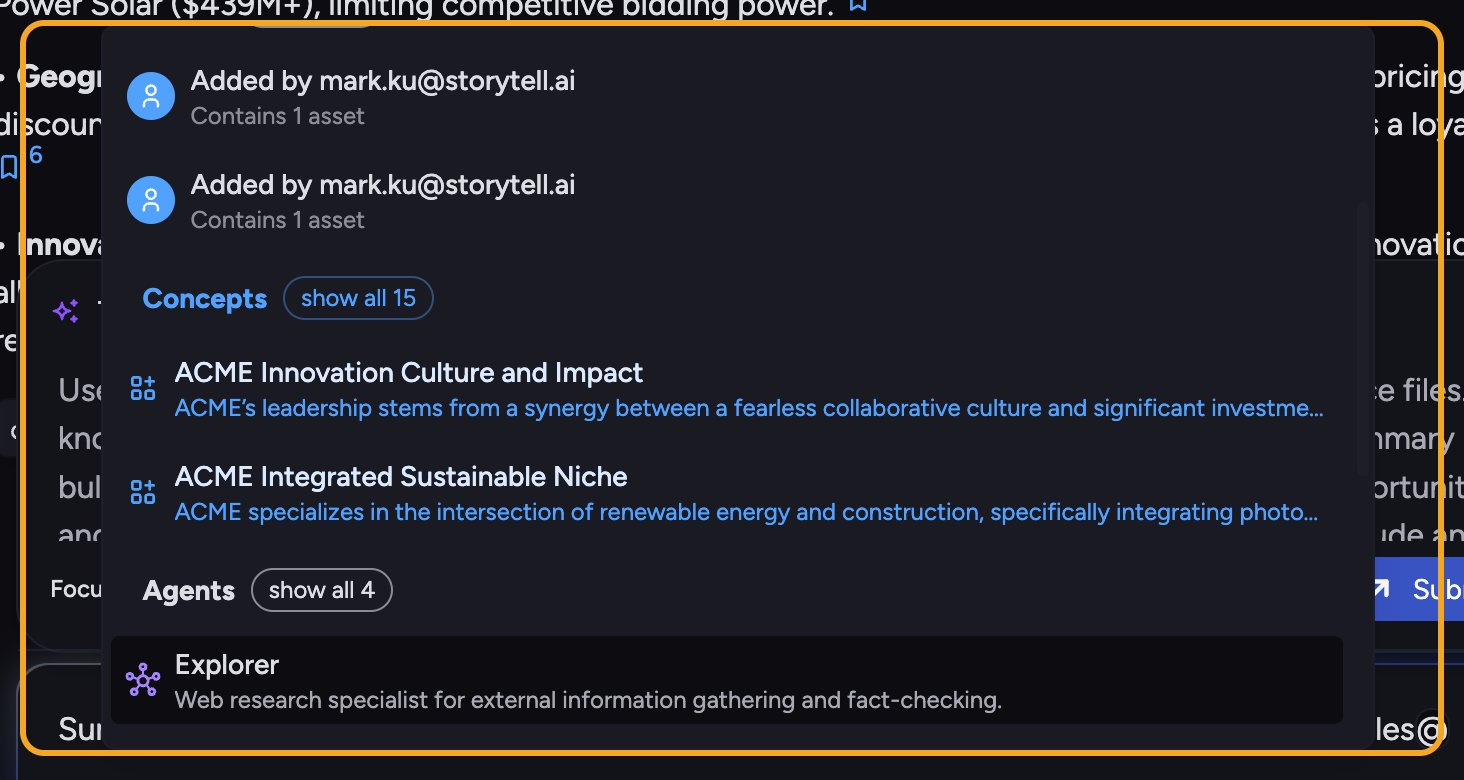Open citation number 6 link
1464x780 pixels.
[36, 155]
